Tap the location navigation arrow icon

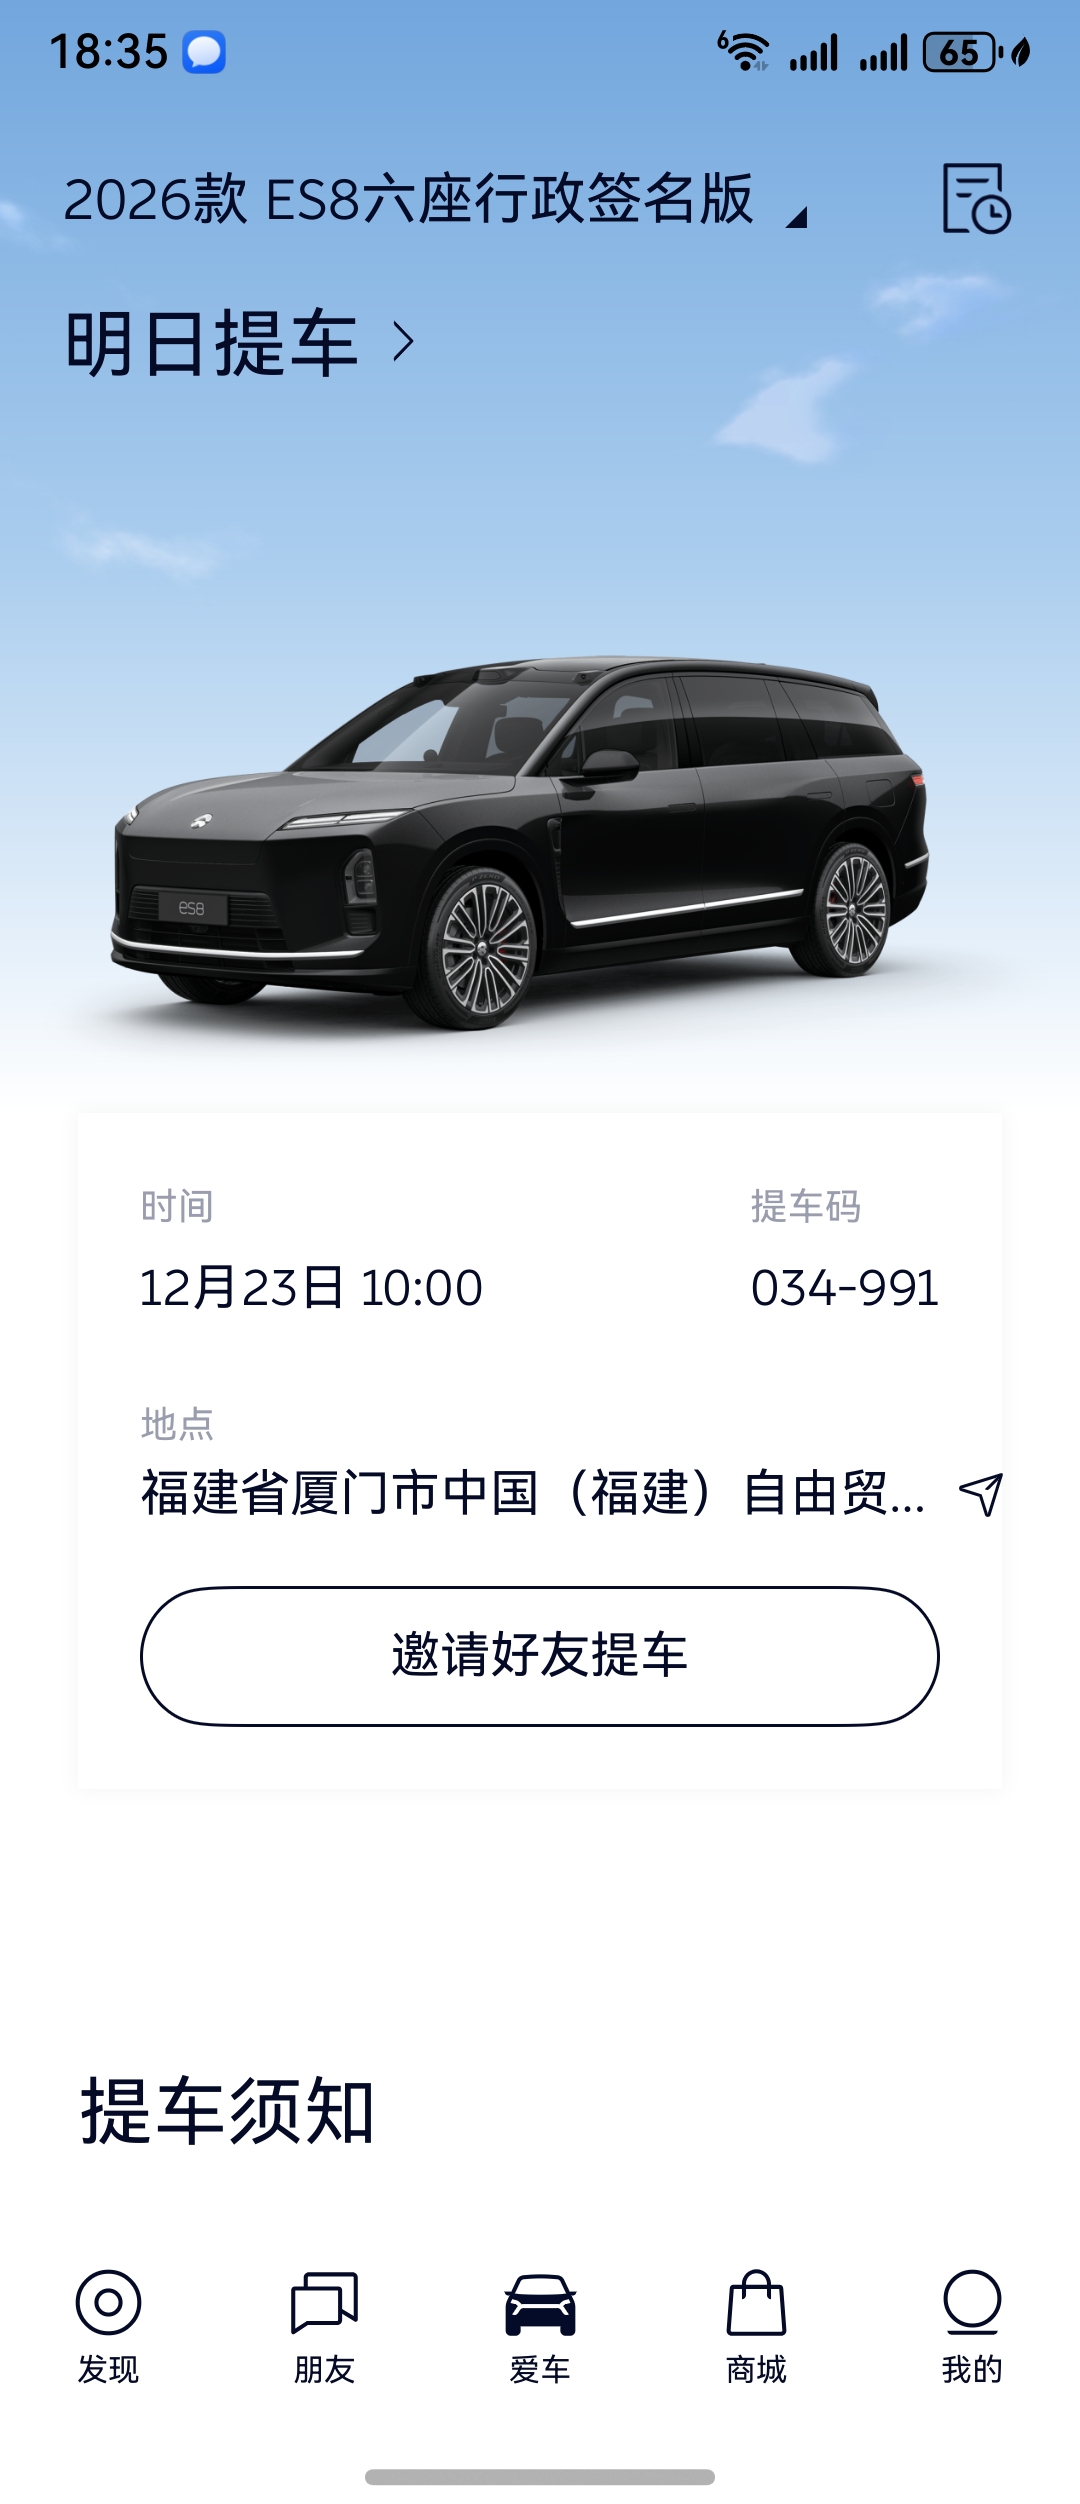click(x=981, y=1494)
